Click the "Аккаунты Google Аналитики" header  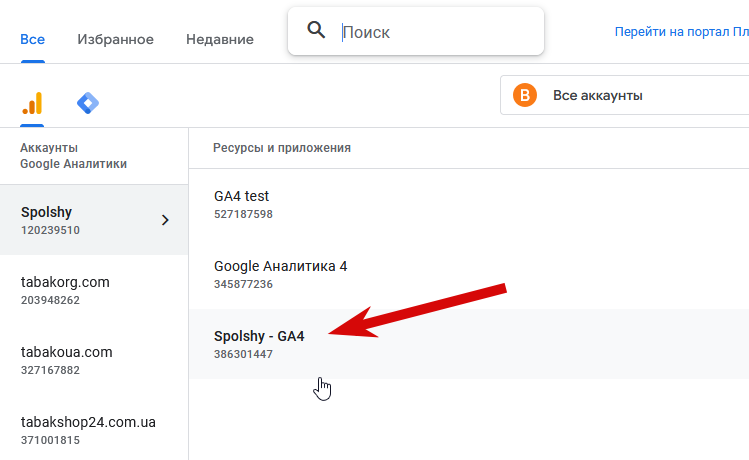coord(73,155)
